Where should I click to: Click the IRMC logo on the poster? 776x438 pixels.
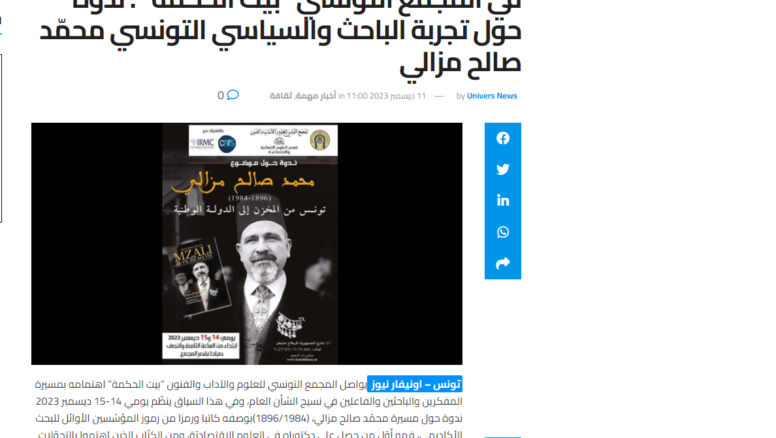coord(202,143)
